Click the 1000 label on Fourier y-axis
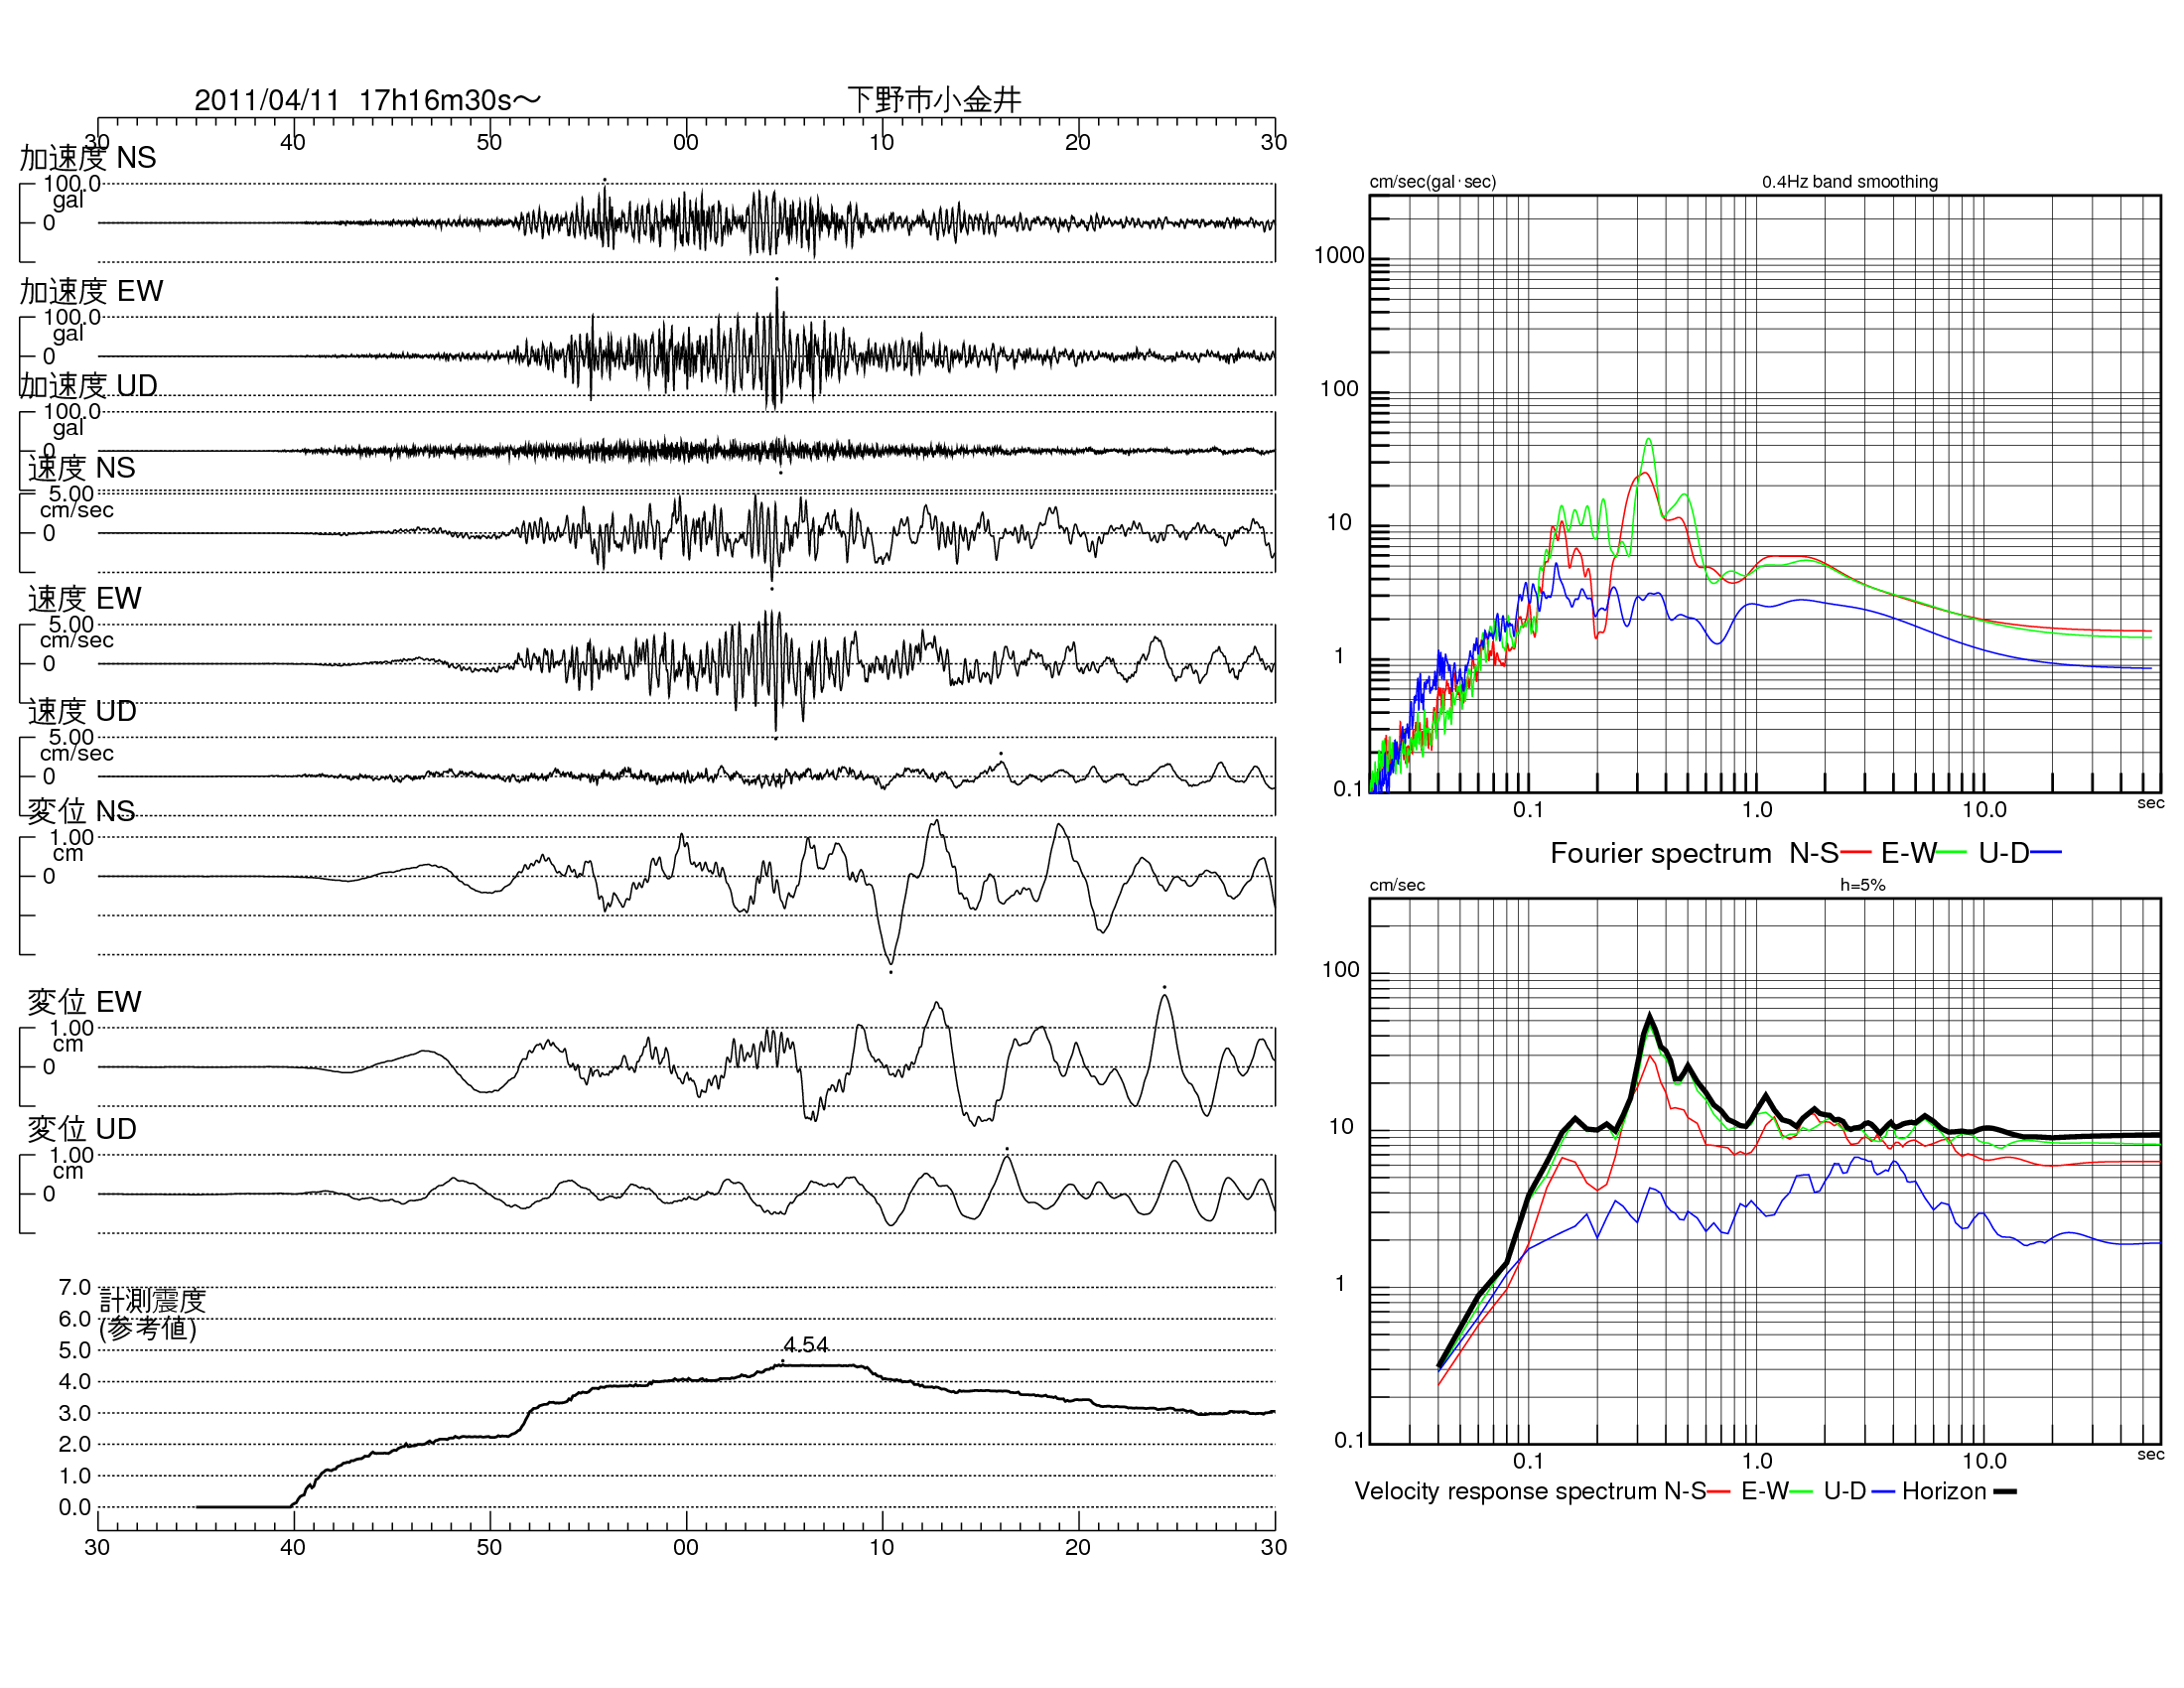Viewport: 2184px width, 1688px height. (x=1339, y=256)
